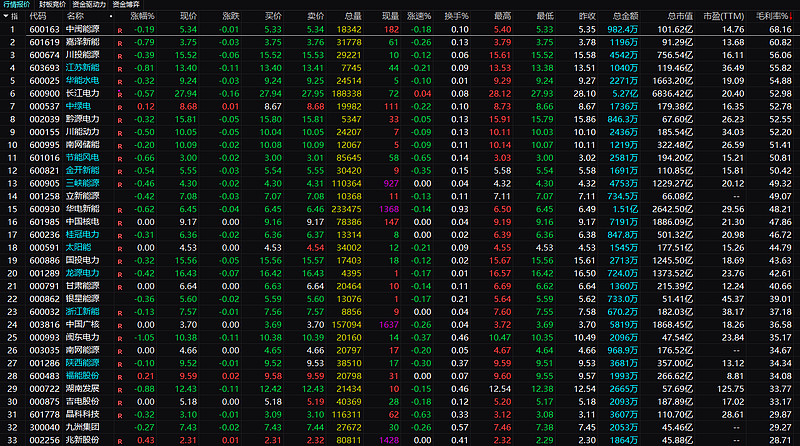Sort by the 代码 column header
Image resolution: width=800 pixels, height=446 pixels.
[x=38, y=16]
